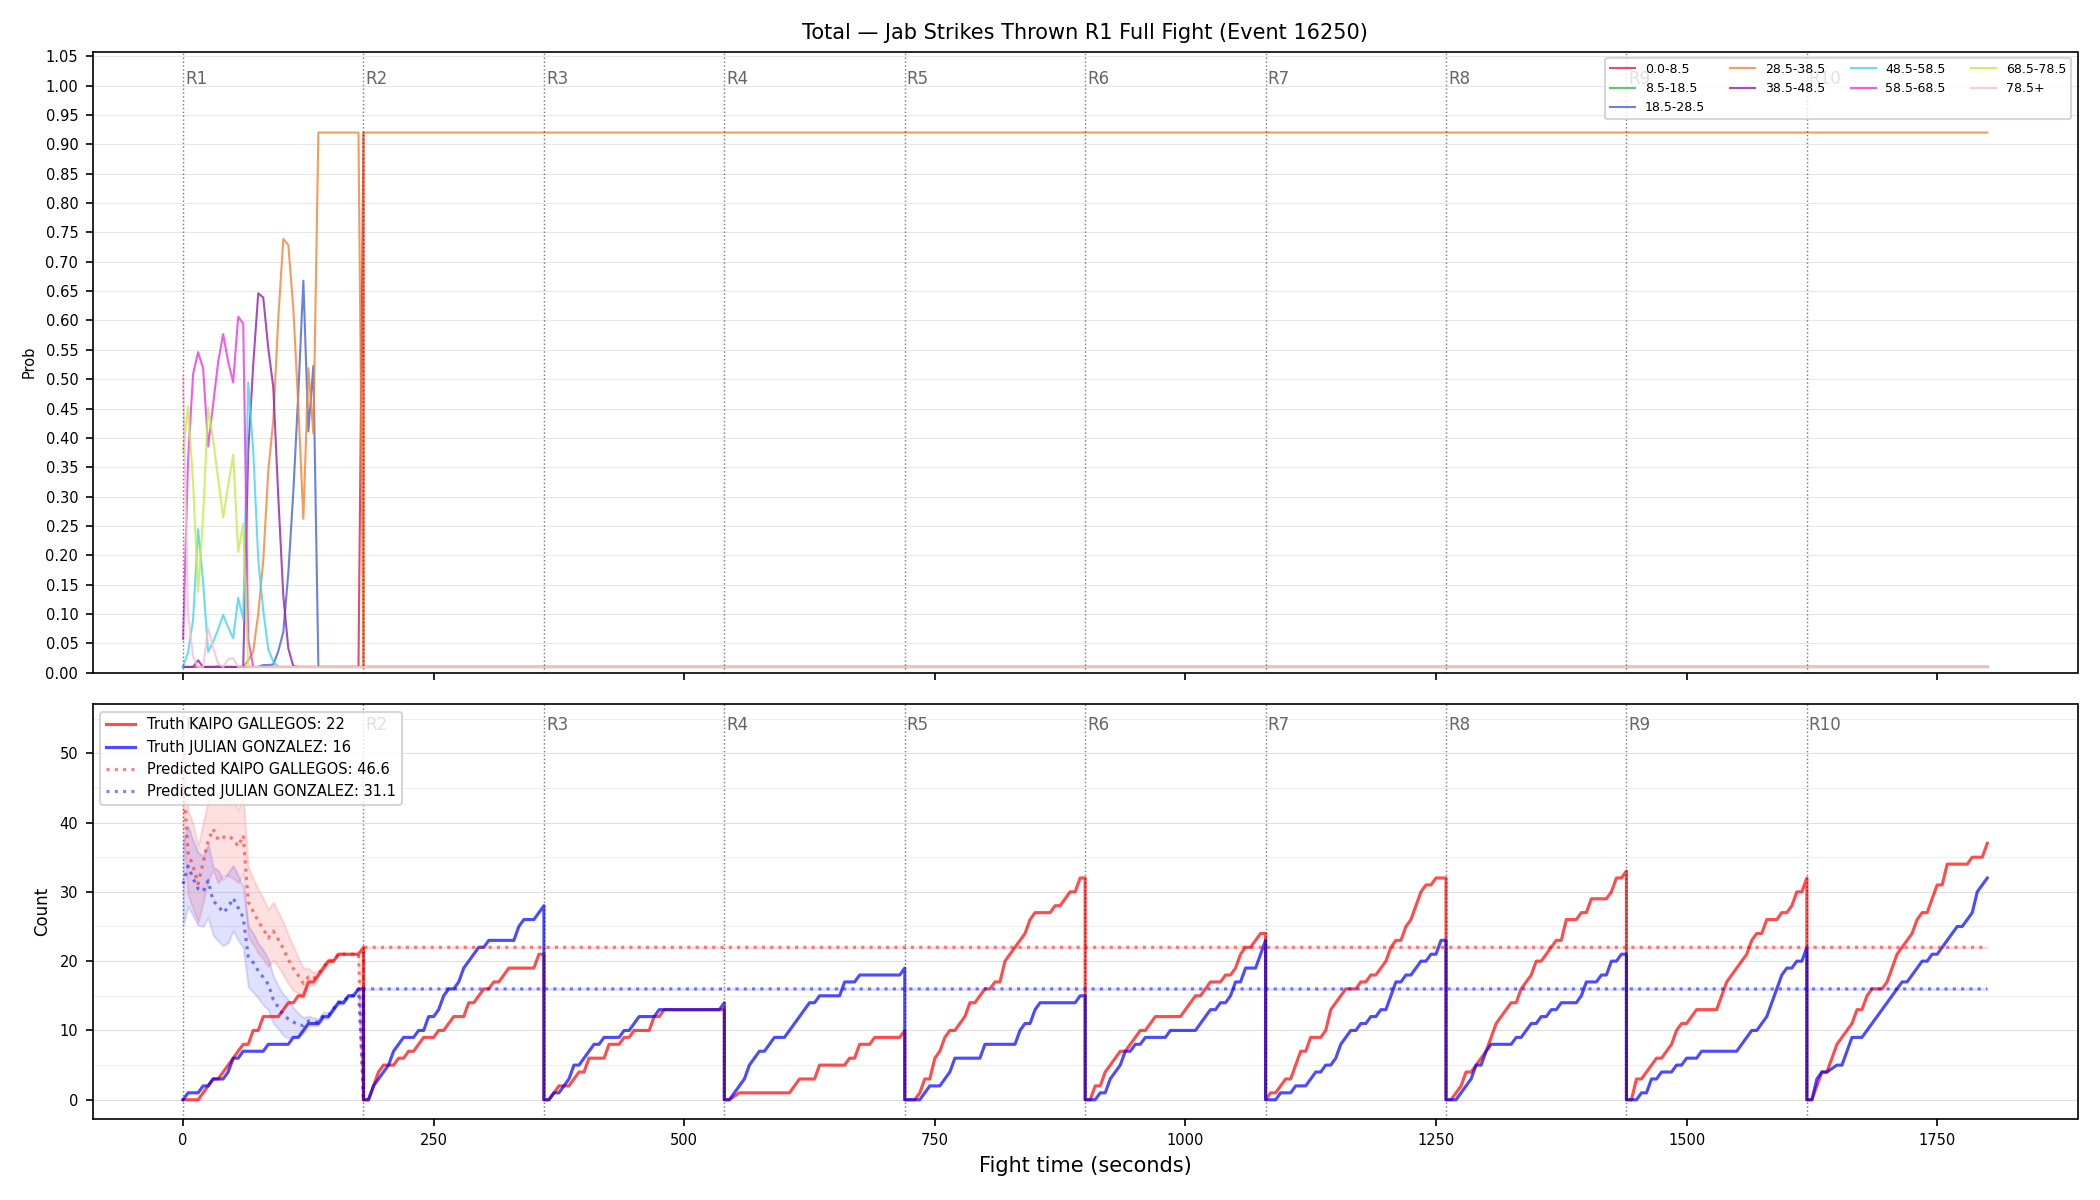Click the chart title mentioning Event 16250
2100x1200 pixels.
click(x=1084, y=32)
